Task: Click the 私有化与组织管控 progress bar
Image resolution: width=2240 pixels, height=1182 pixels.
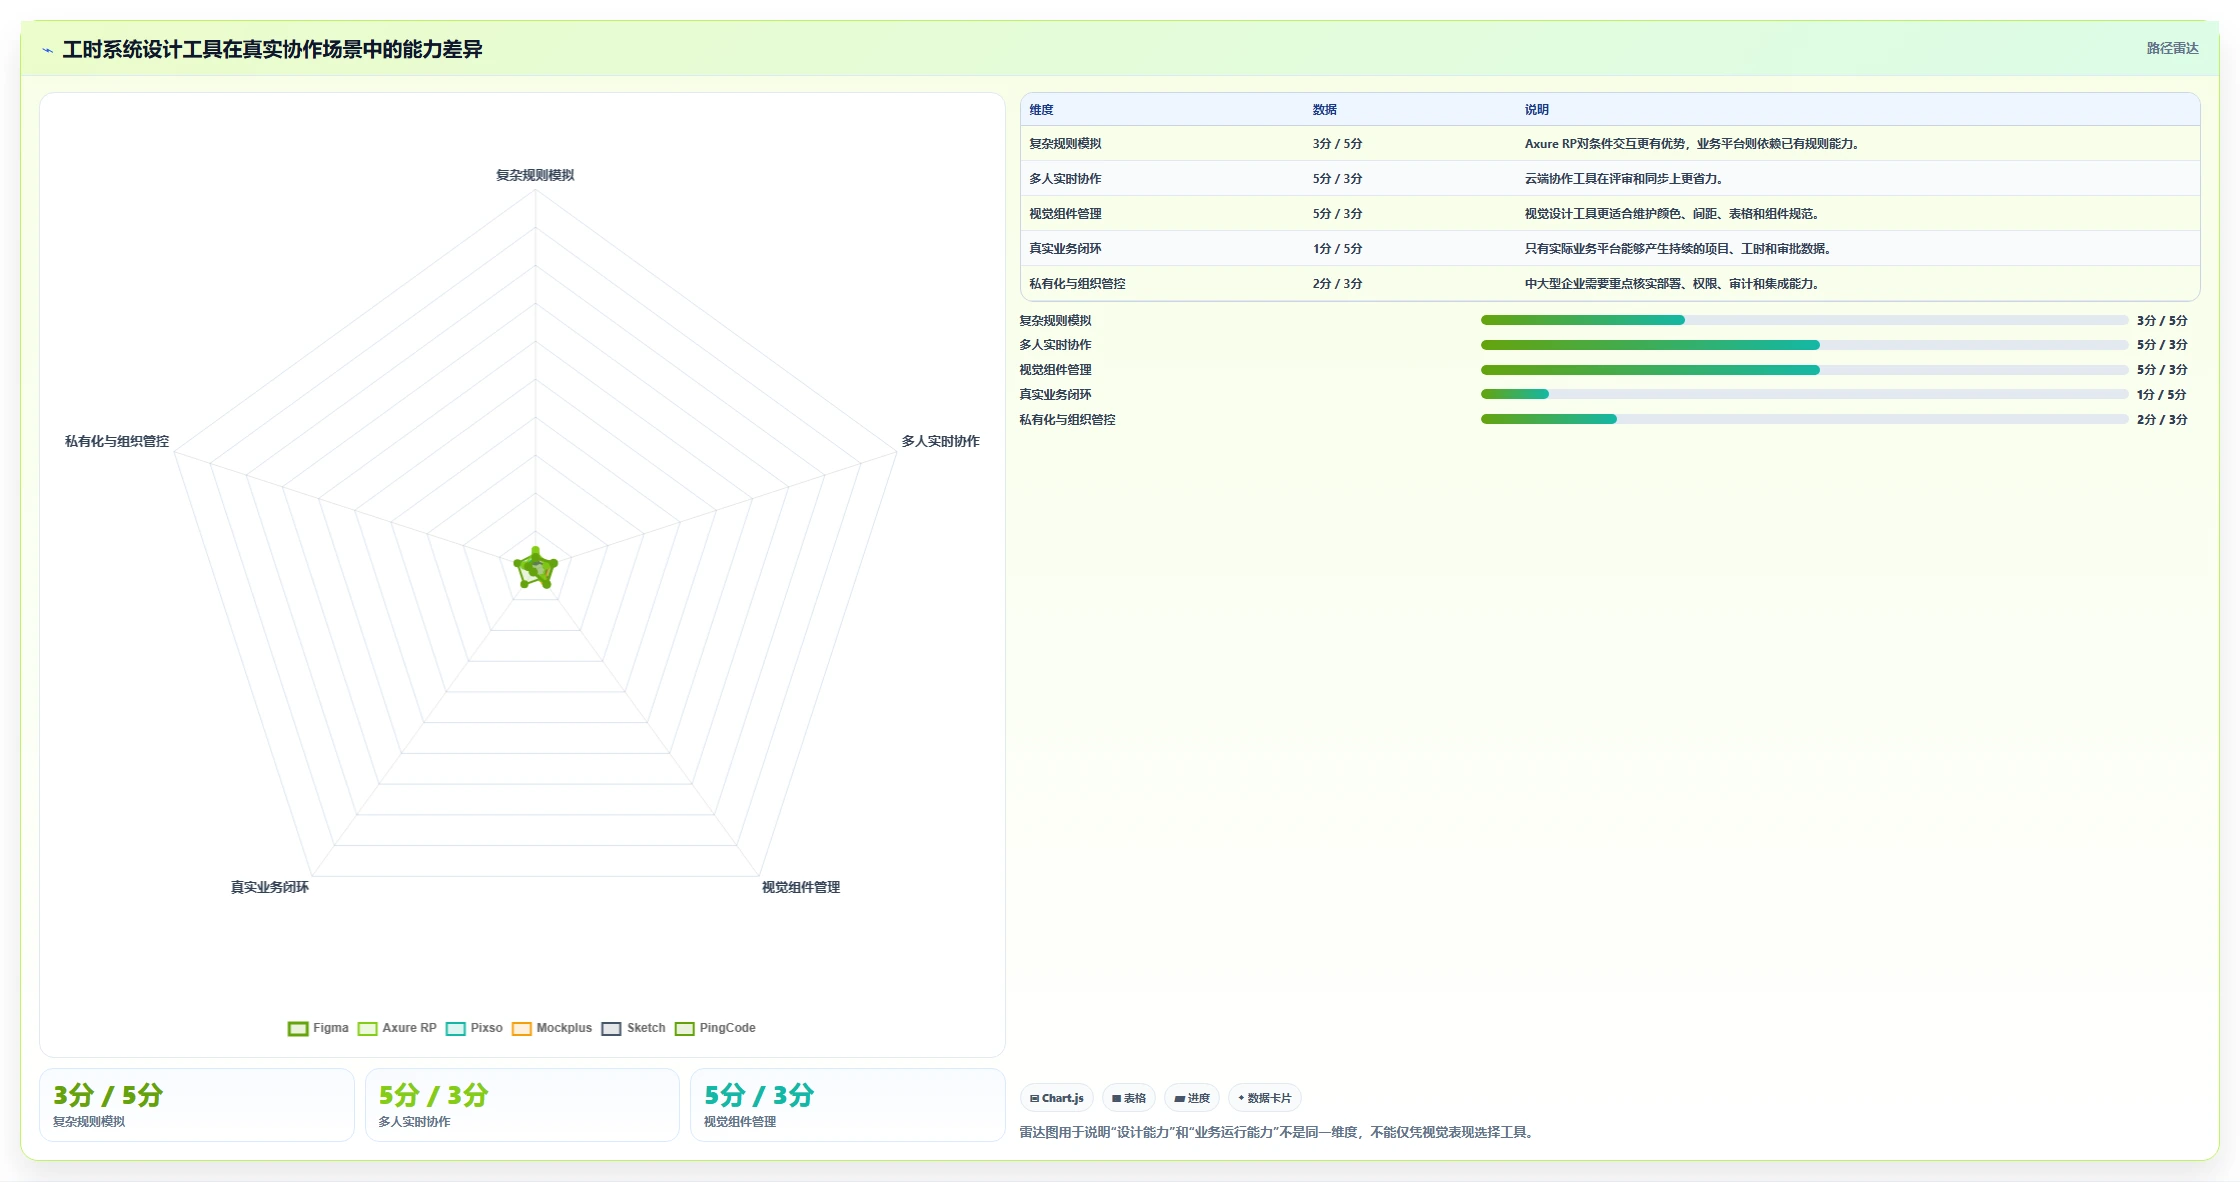Action: tap(1804, 419)
